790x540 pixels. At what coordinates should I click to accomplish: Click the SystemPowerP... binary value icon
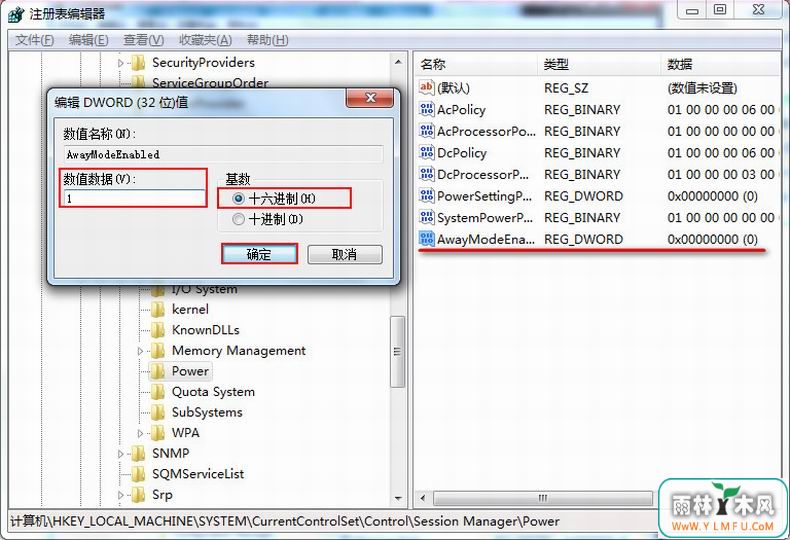click(426, 218)
